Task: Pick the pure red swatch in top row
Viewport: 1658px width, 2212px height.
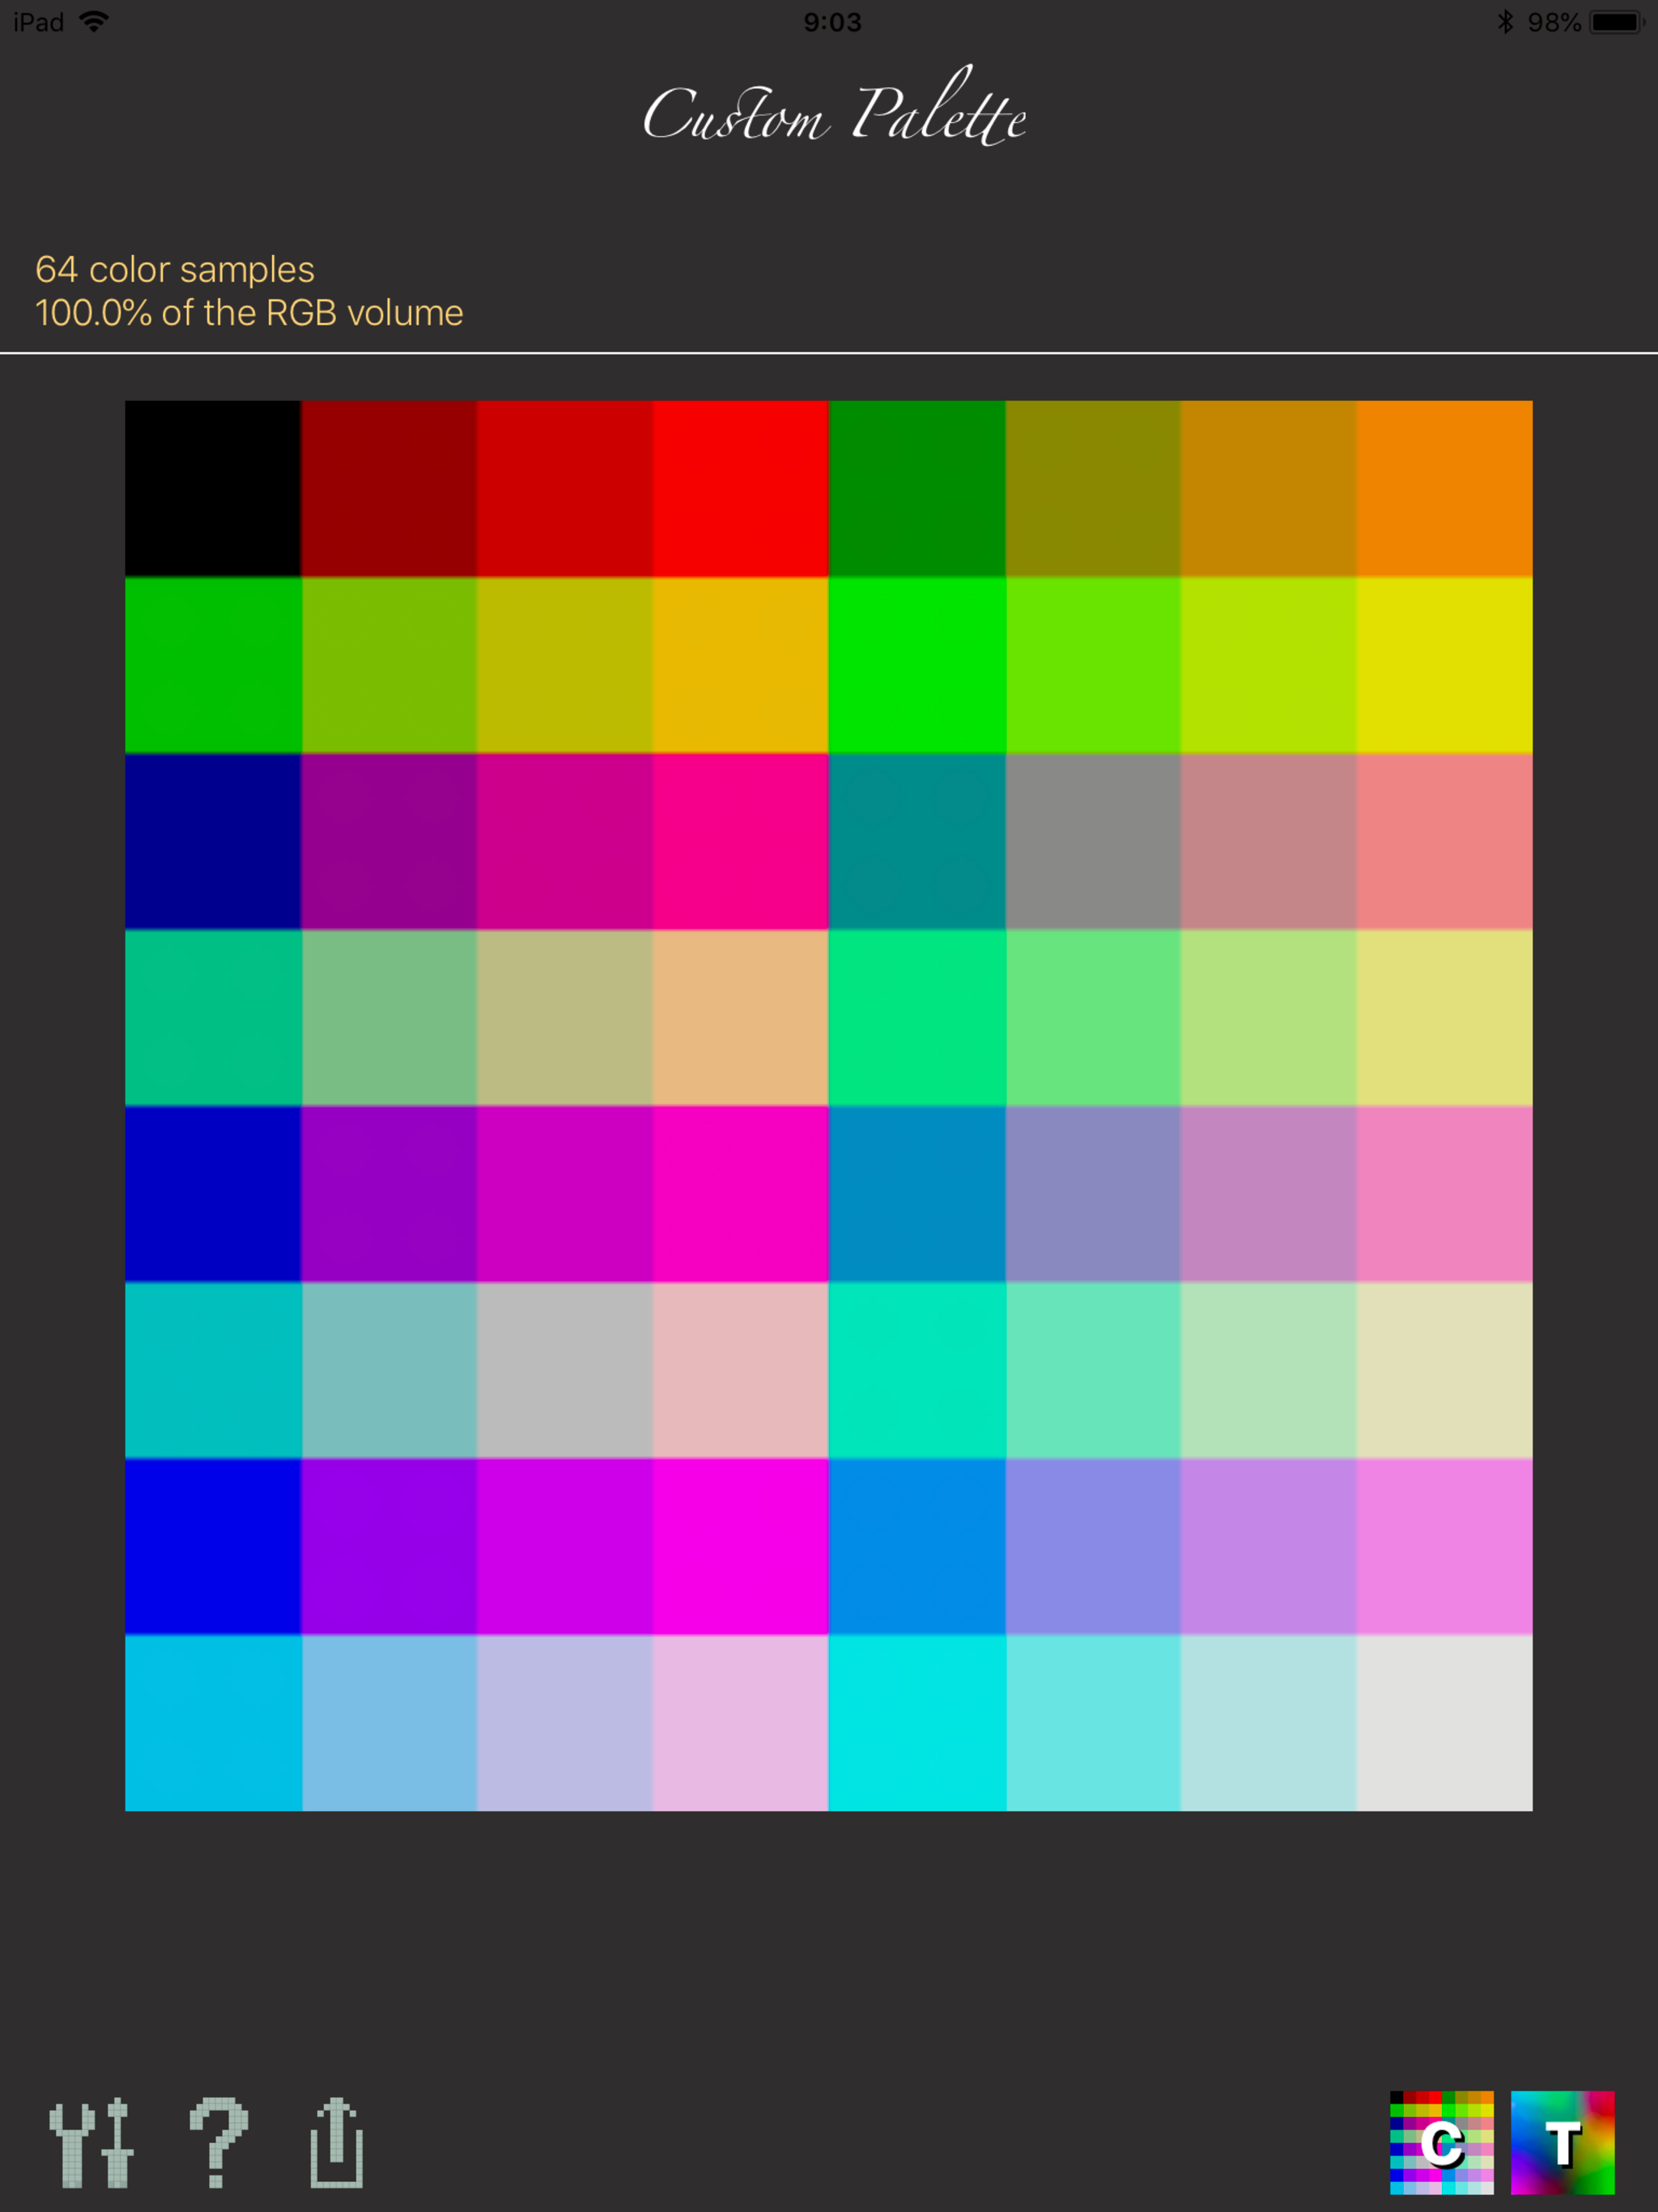Action: click(x=740, y=488)
